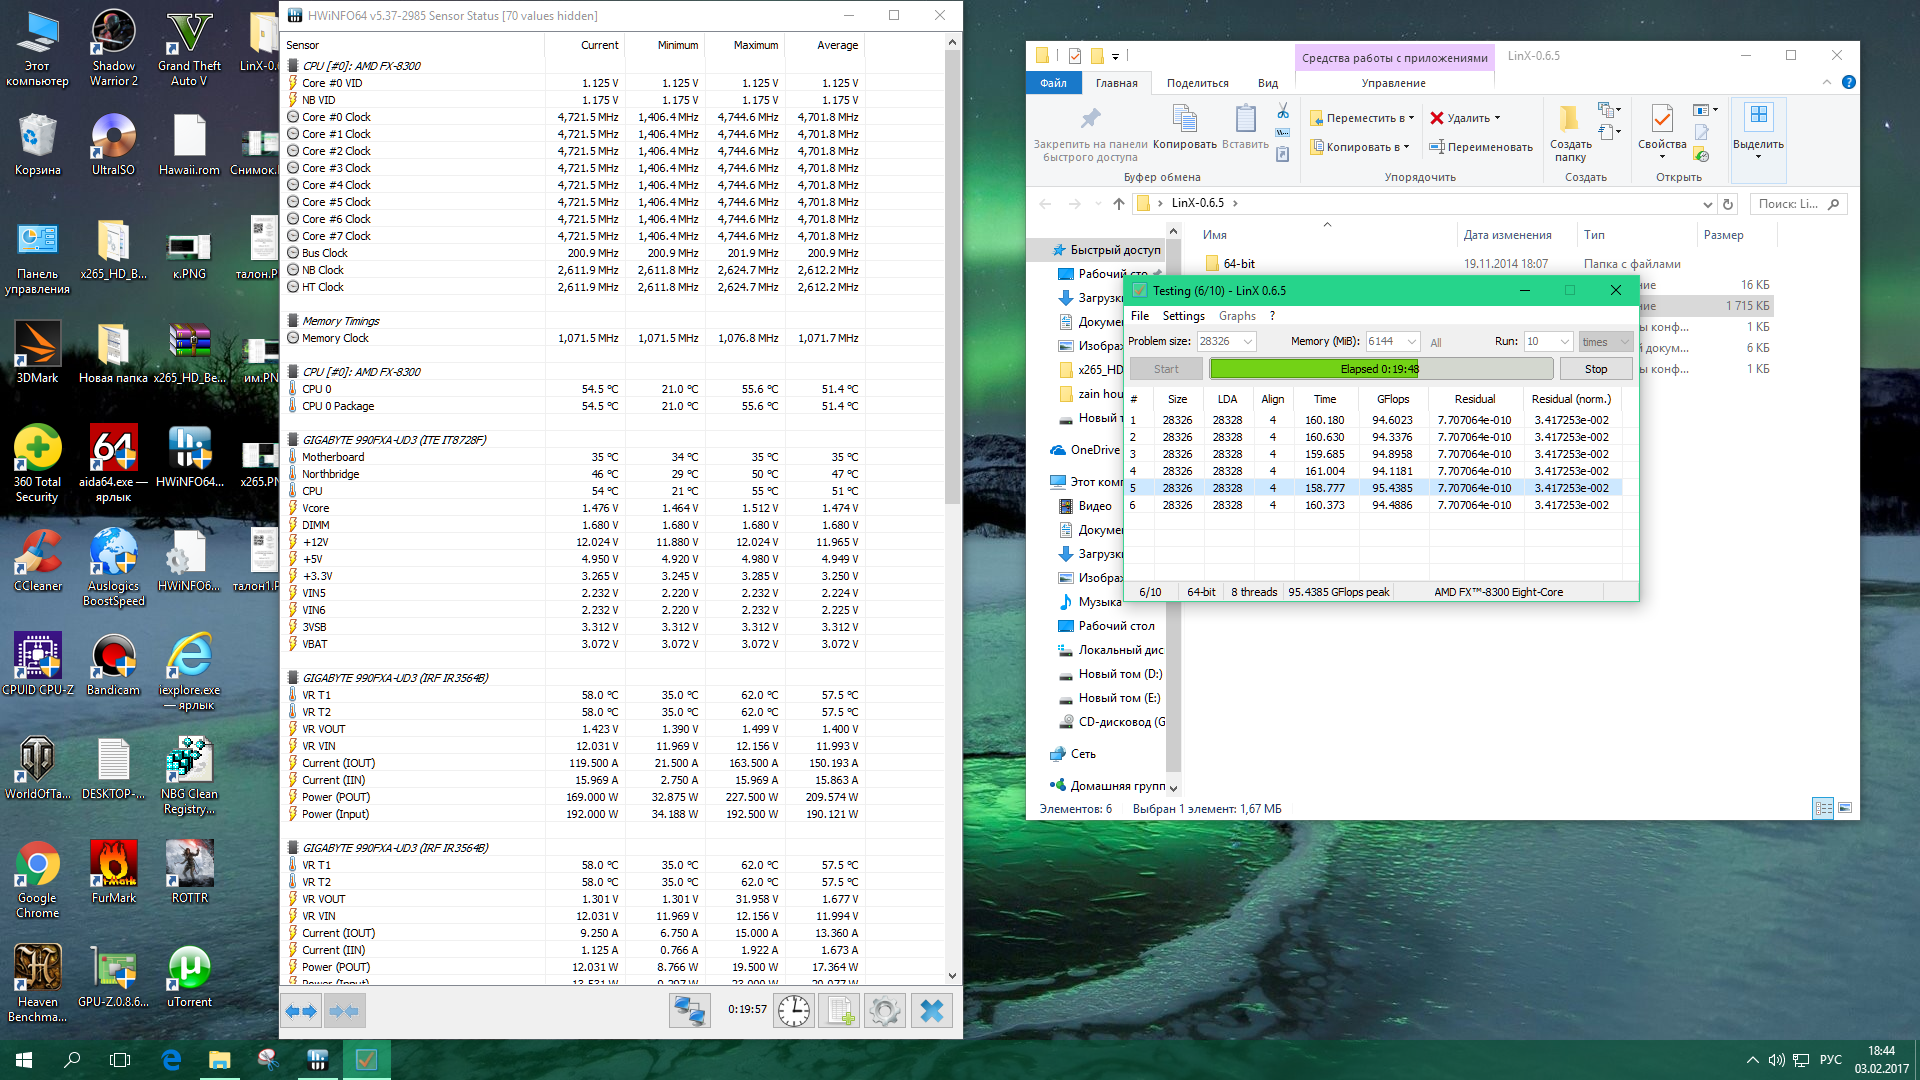Click log sensors to file icon
Screen dimensions: 1920x1080
[839, 1012]
